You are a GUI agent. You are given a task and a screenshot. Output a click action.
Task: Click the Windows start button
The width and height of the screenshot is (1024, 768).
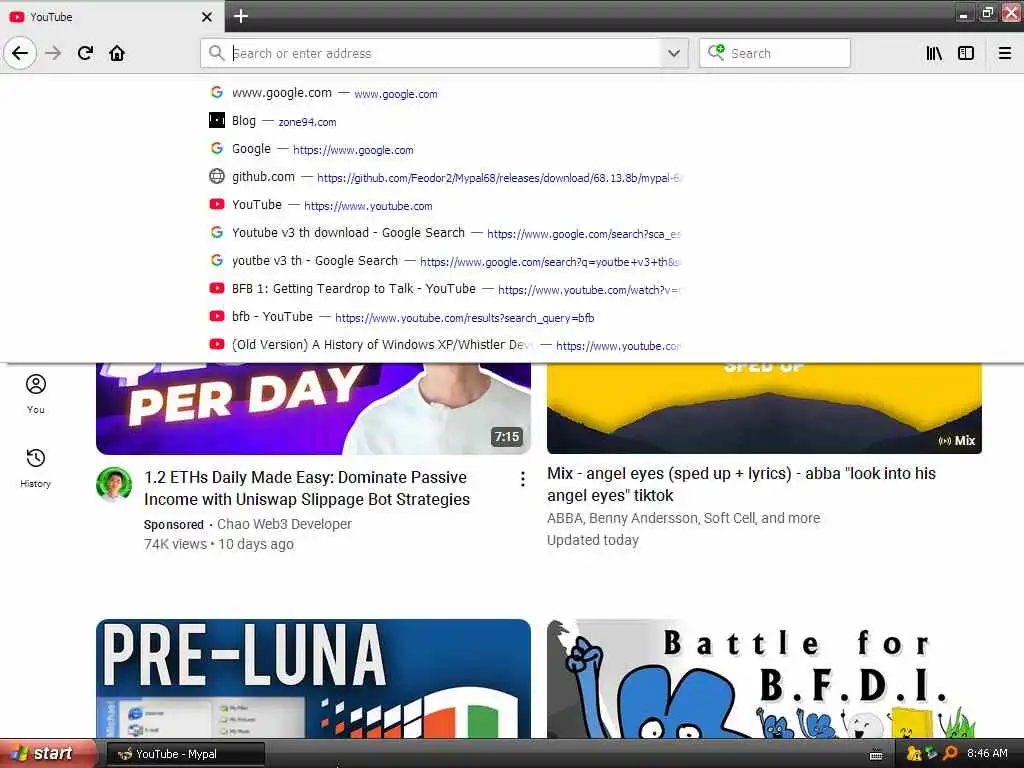[x=48, y=754]
